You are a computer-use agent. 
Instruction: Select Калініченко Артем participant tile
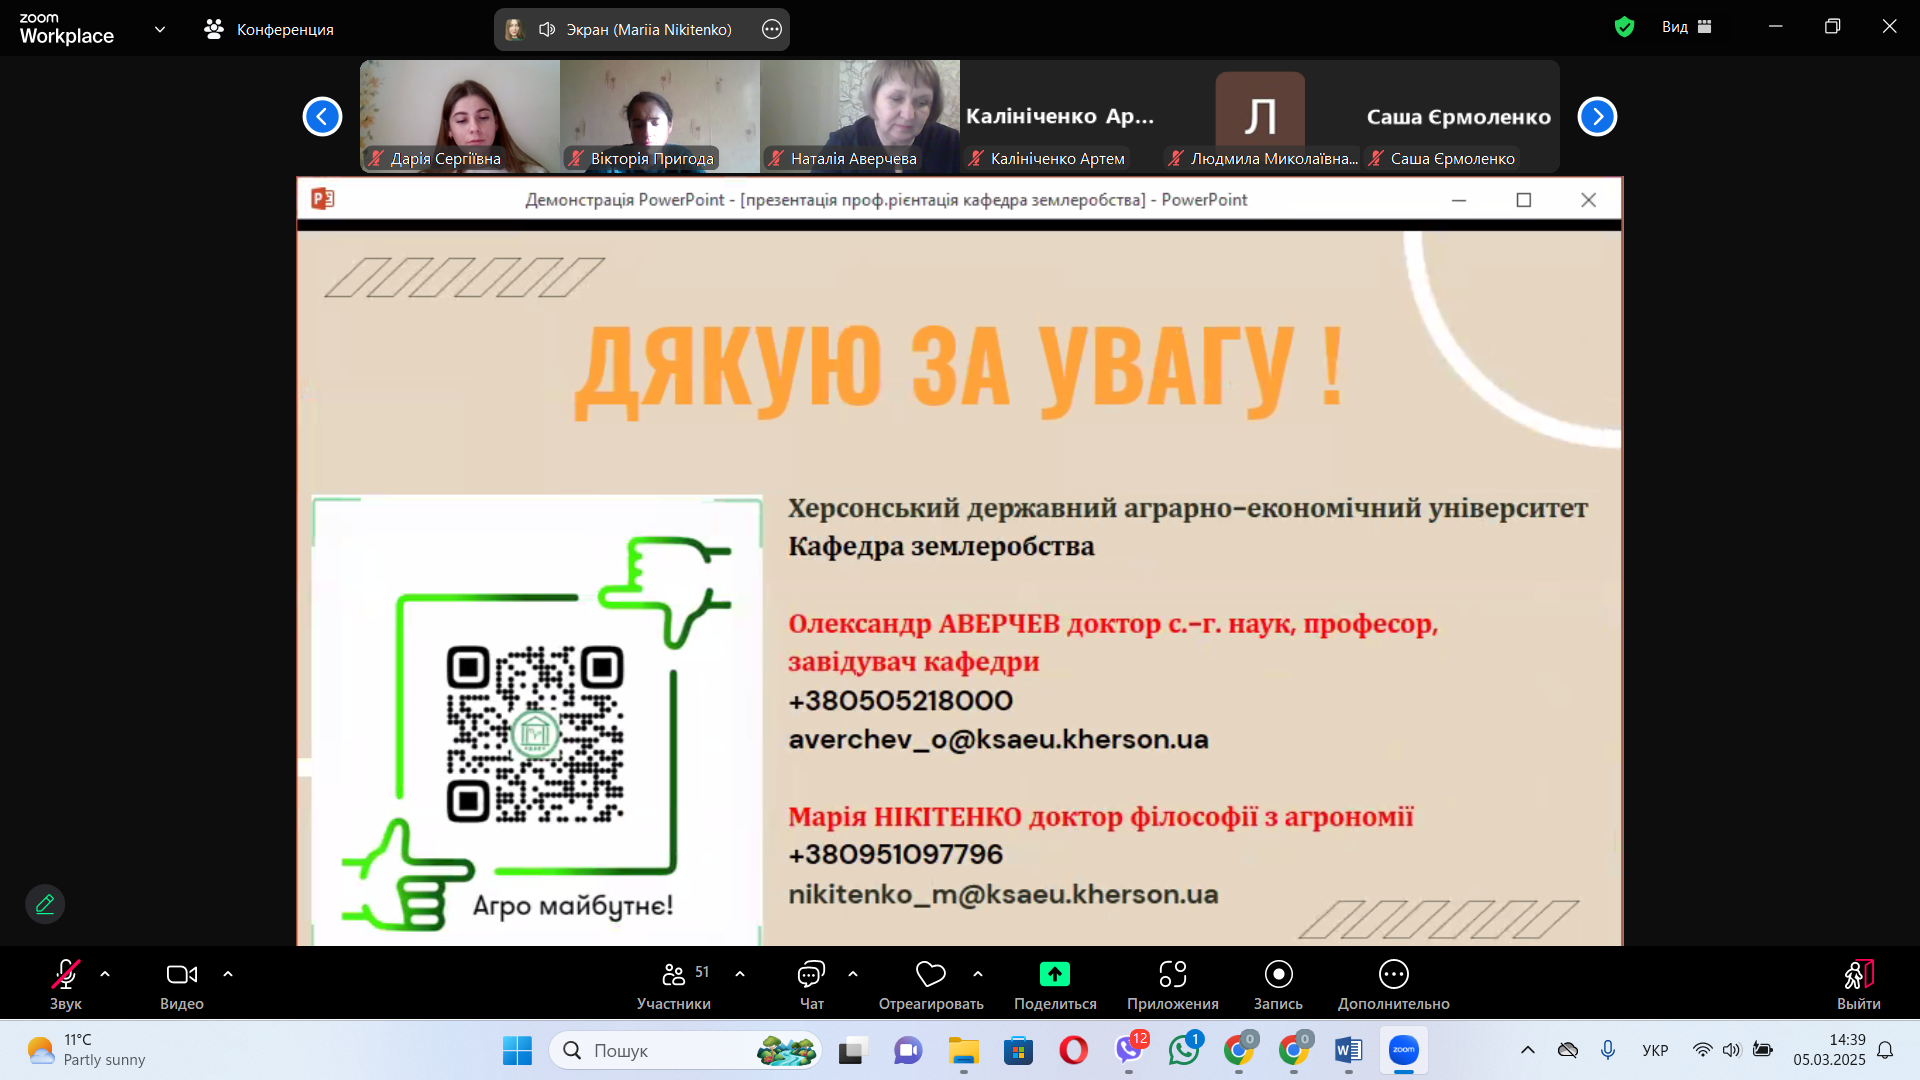1060,116
